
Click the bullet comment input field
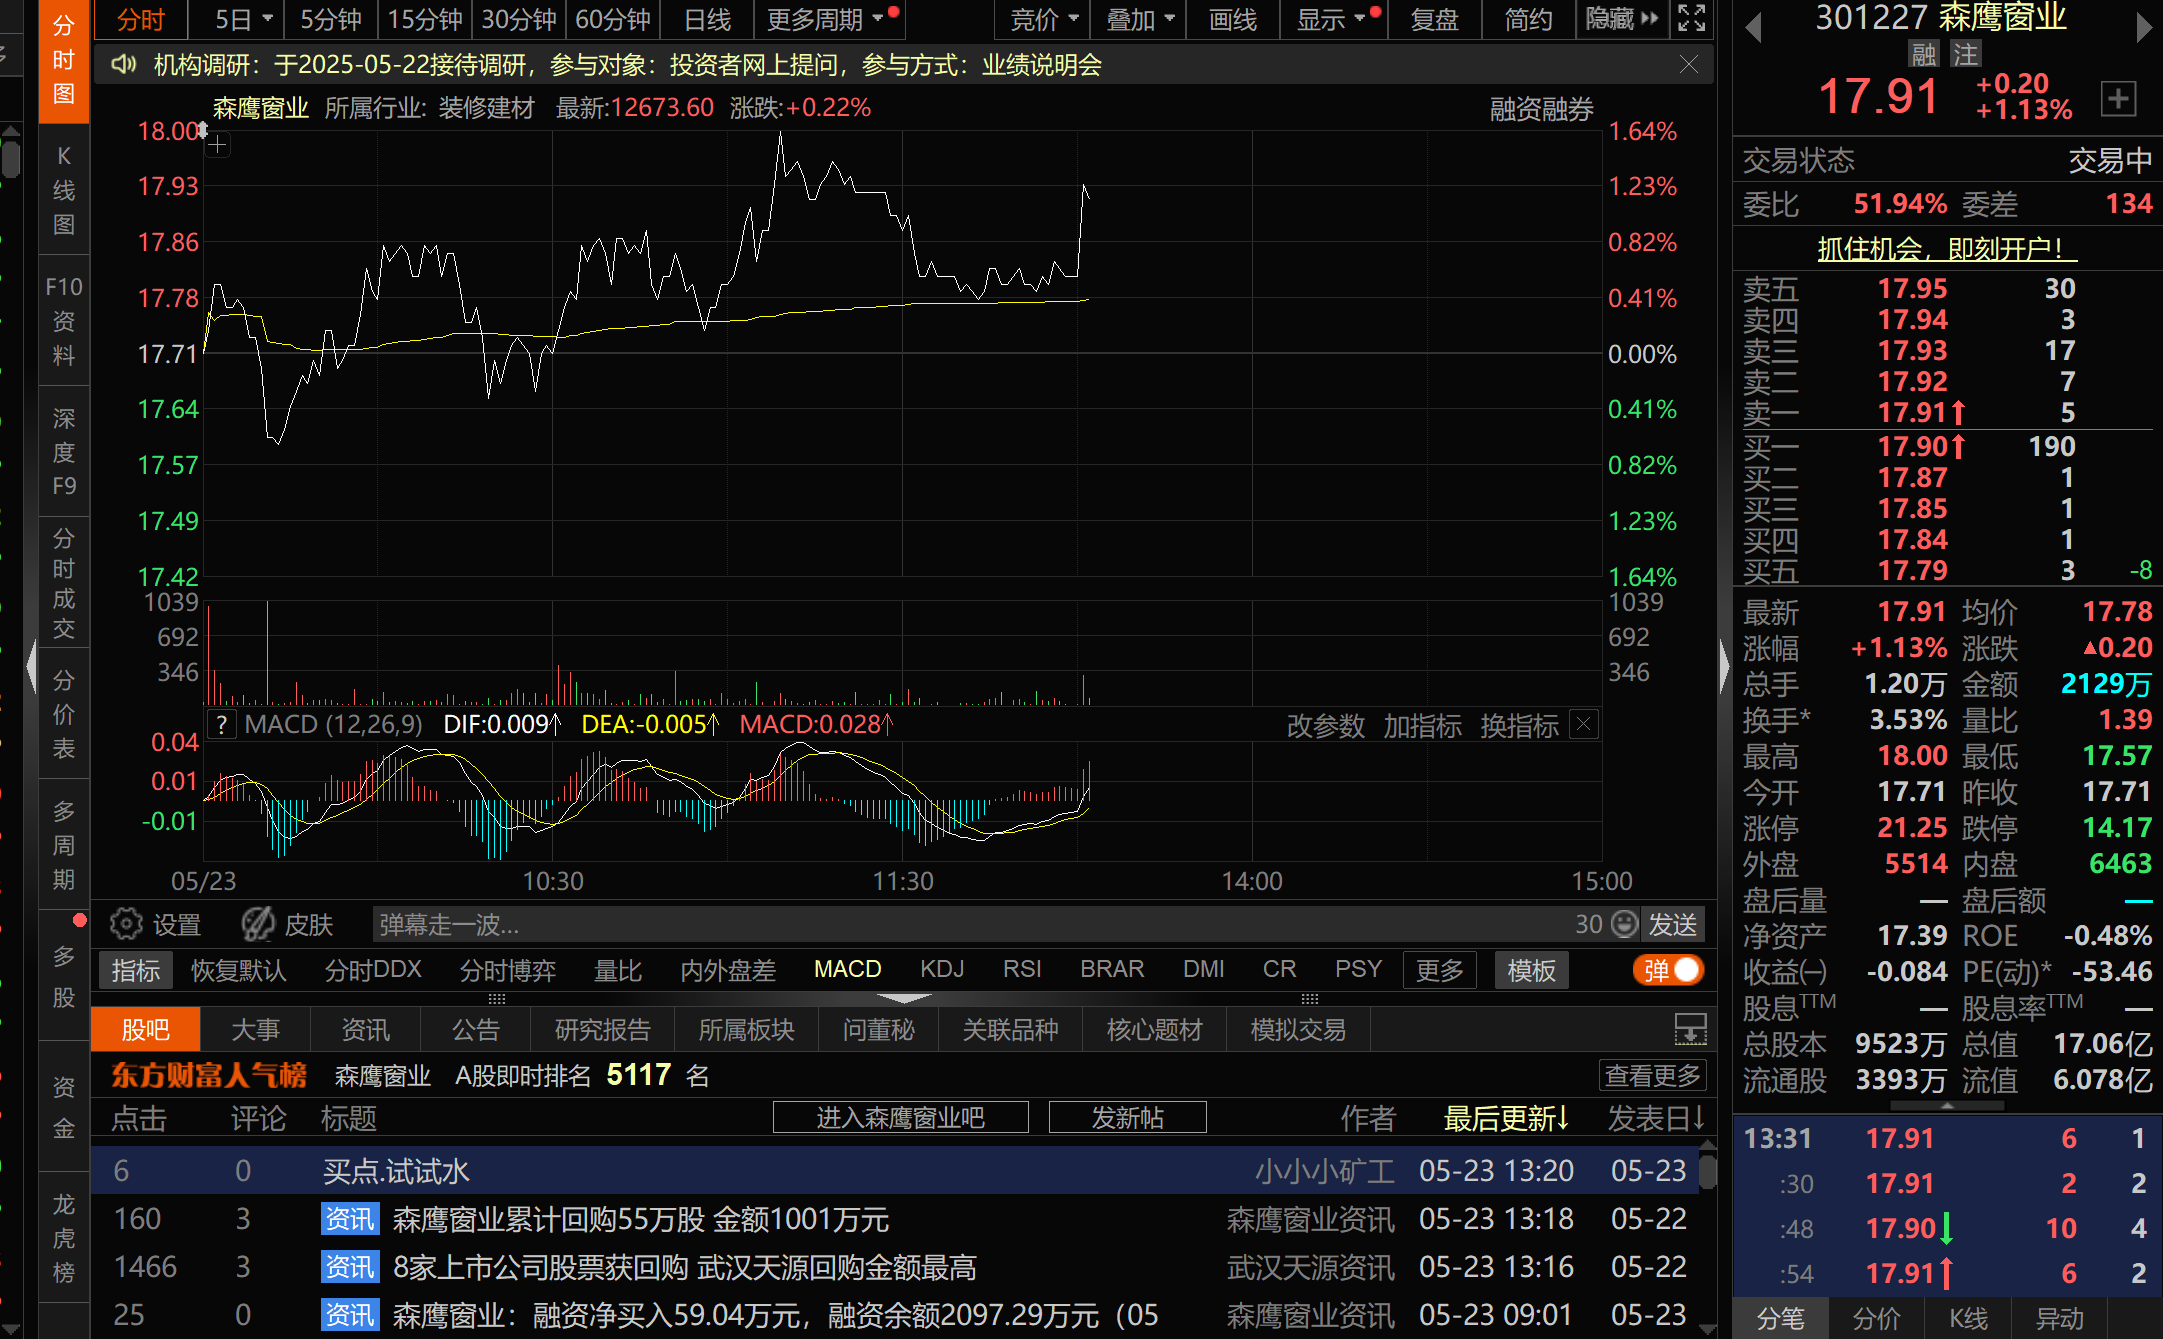970,924
